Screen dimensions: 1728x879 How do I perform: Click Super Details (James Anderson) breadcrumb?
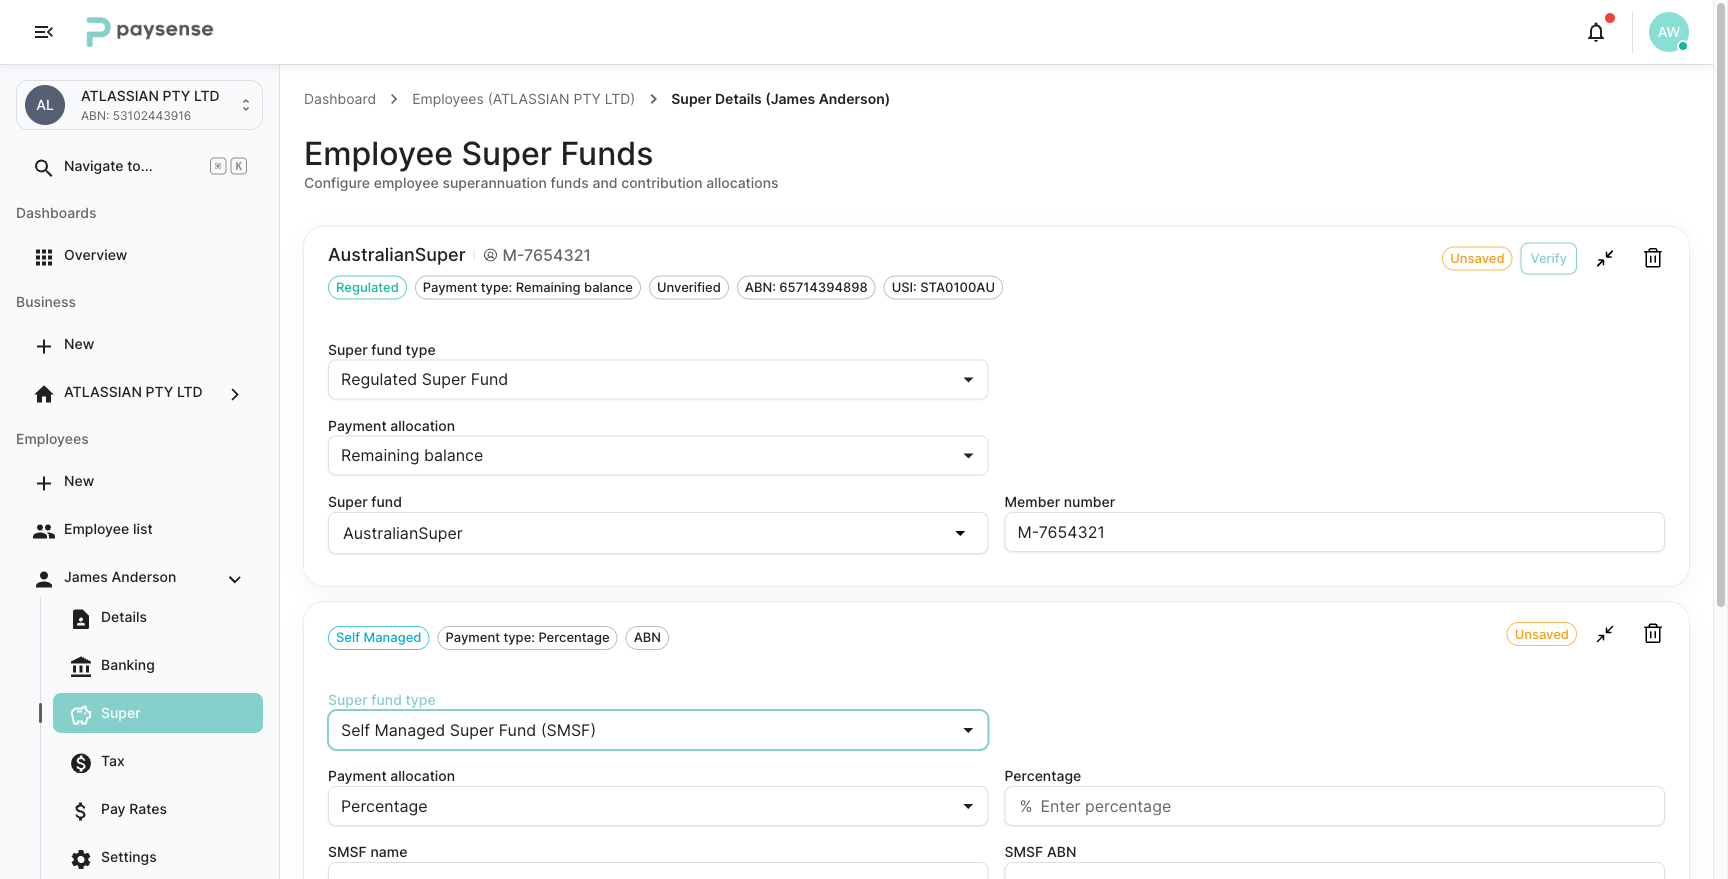pyautogui.click(x=780, y=99)
